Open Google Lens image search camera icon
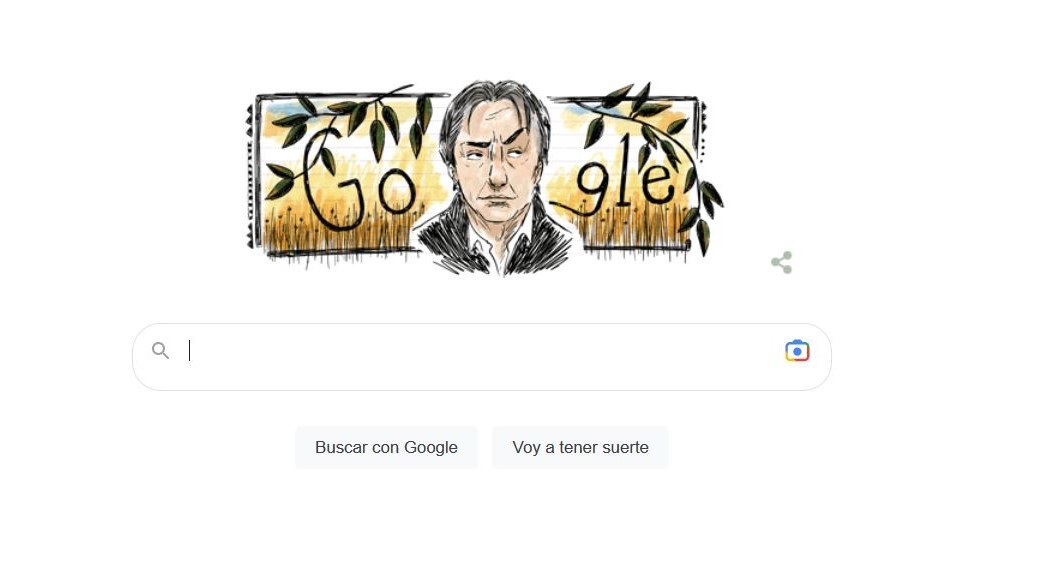Screen dimensions: 1054x579 (797, 351)
